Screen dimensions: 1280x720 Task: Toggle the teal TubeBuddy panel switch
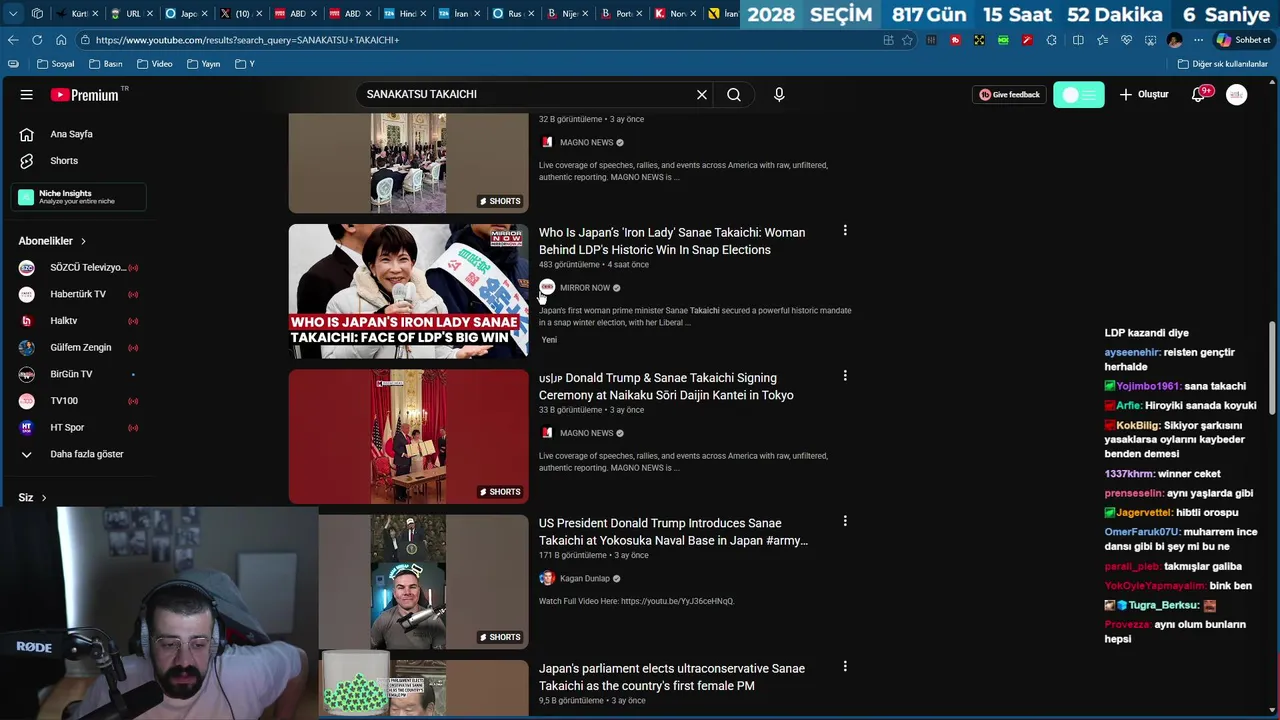click(x=1078, y=94)
